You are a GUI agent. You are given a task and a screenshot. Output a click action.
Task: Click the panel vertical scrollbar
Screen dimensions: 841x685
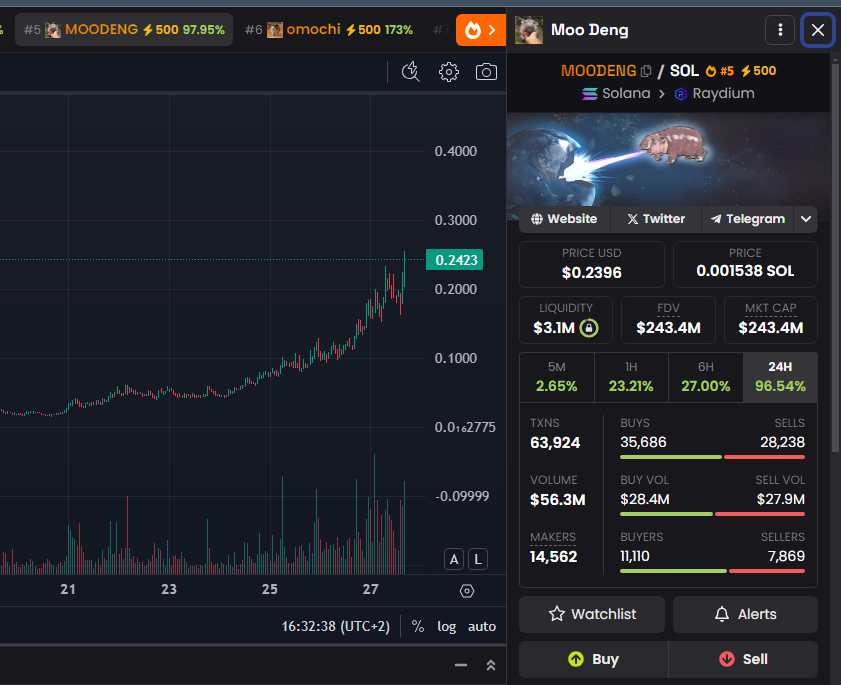(835, 257)
